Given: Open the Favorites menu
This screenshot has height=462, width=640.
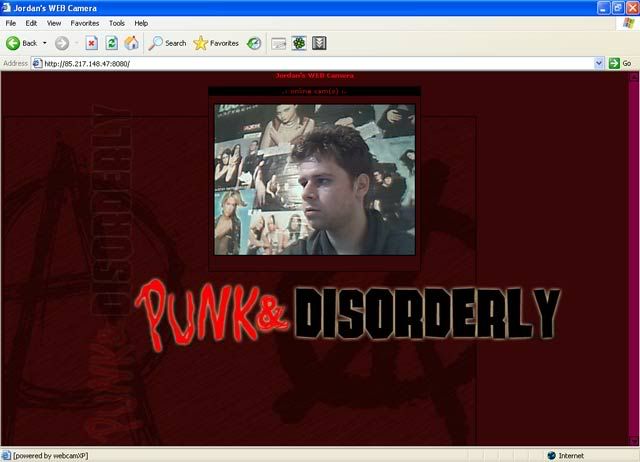Looking at the screenshot, I should [85, 23].
